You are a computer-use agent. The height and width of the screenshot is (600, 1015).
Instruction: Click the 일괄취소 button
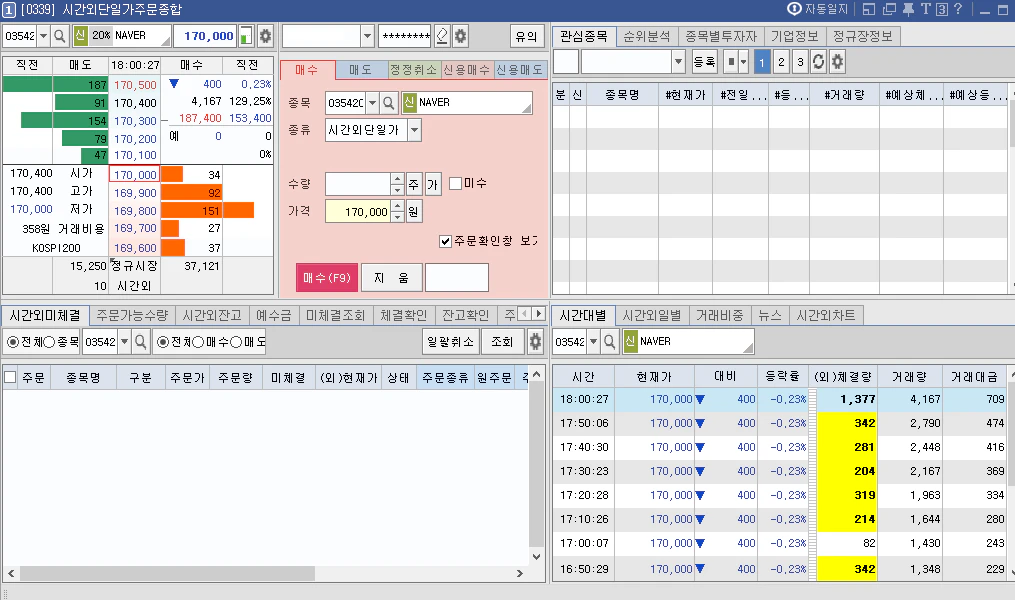pyautogui.click(x=451, y=341)
